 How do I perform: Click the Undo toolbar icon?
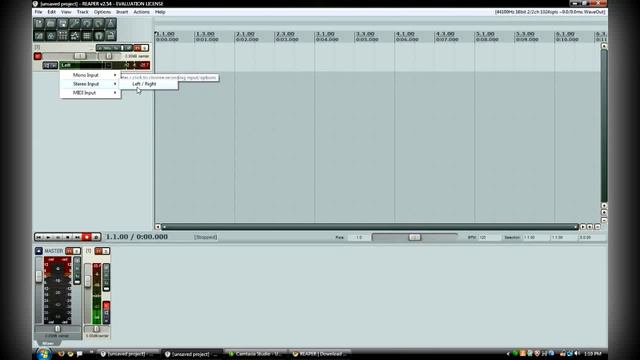click(87, 24)
